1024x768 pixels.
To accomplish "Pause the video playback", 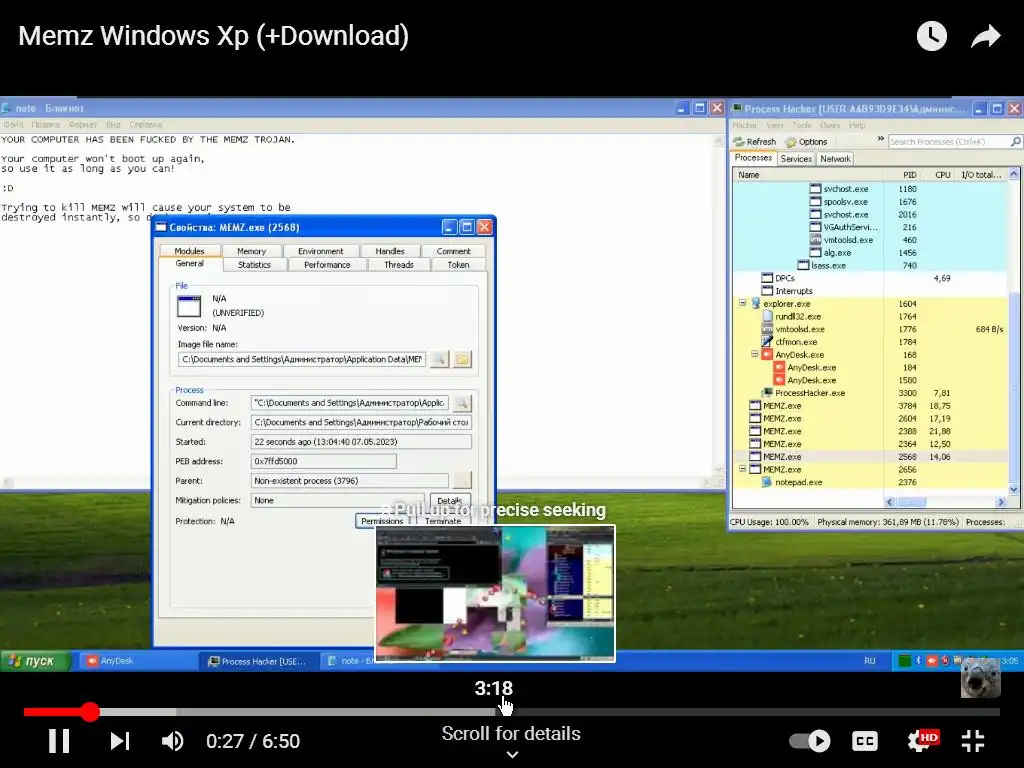I will point(59,741).
